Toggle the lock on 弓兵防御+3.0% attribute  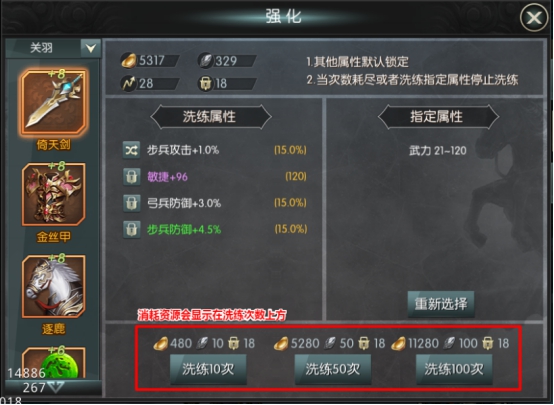131,203
